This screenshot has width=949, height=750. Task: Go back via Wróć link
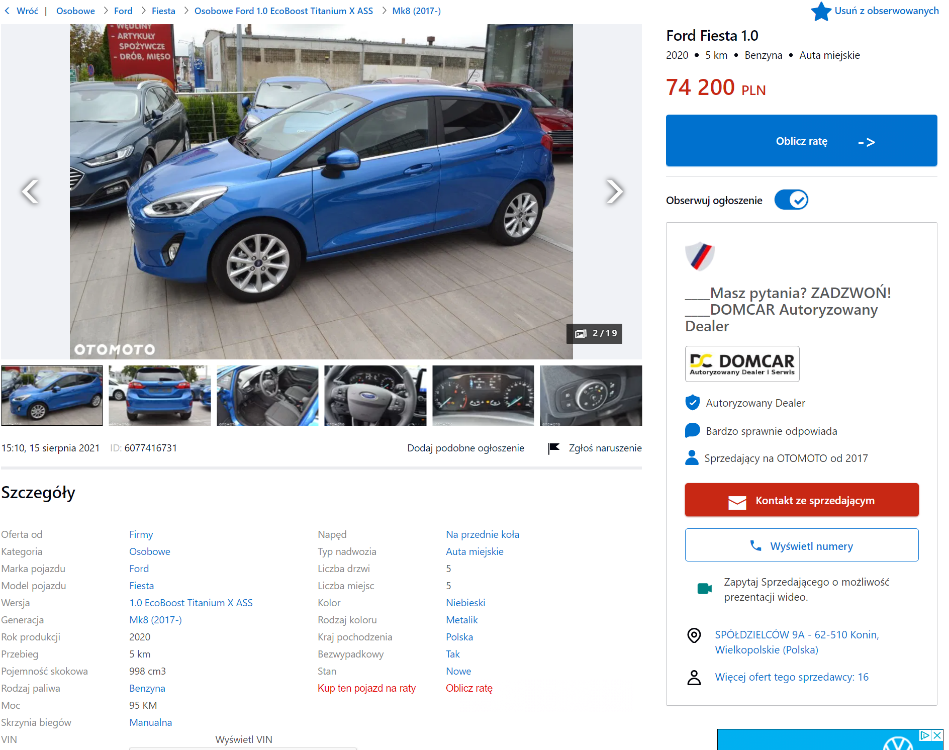click(27, 11)
